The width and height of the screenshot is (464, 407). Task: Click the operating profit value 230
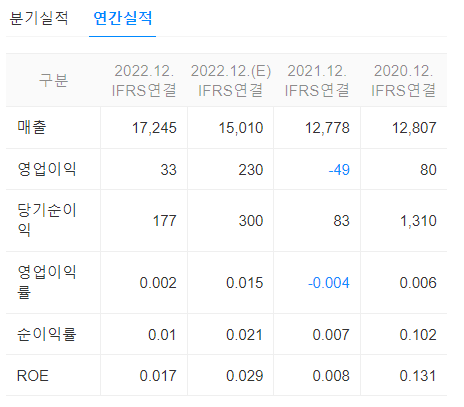(x=251, y=169)
